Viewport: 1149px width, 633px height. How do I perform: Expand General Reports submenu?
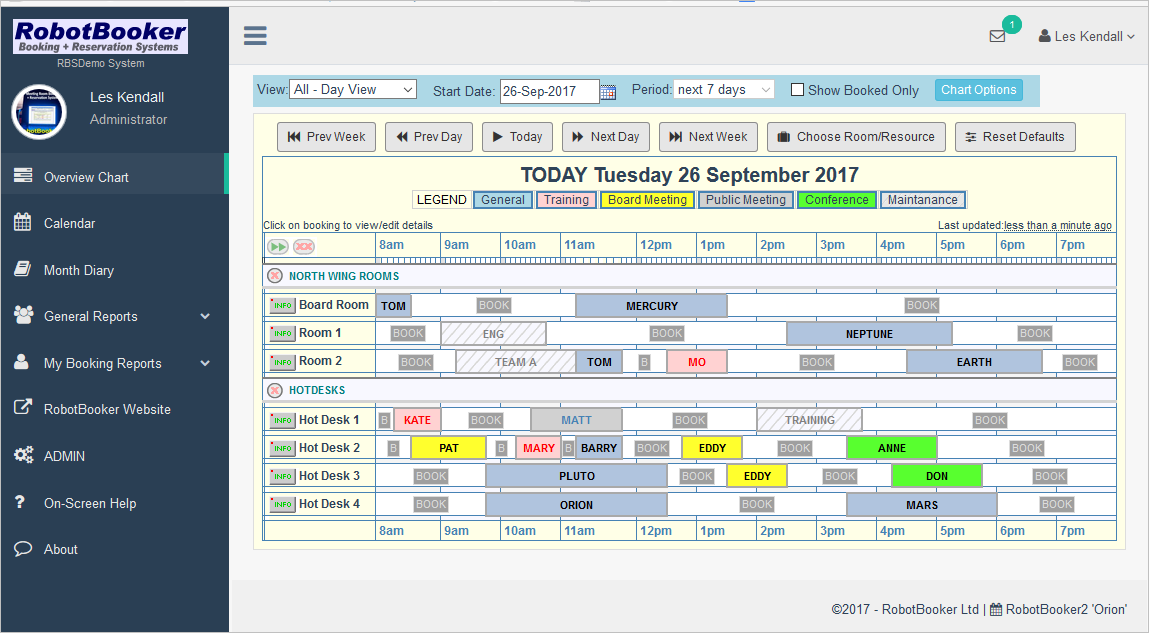(114, 316)
